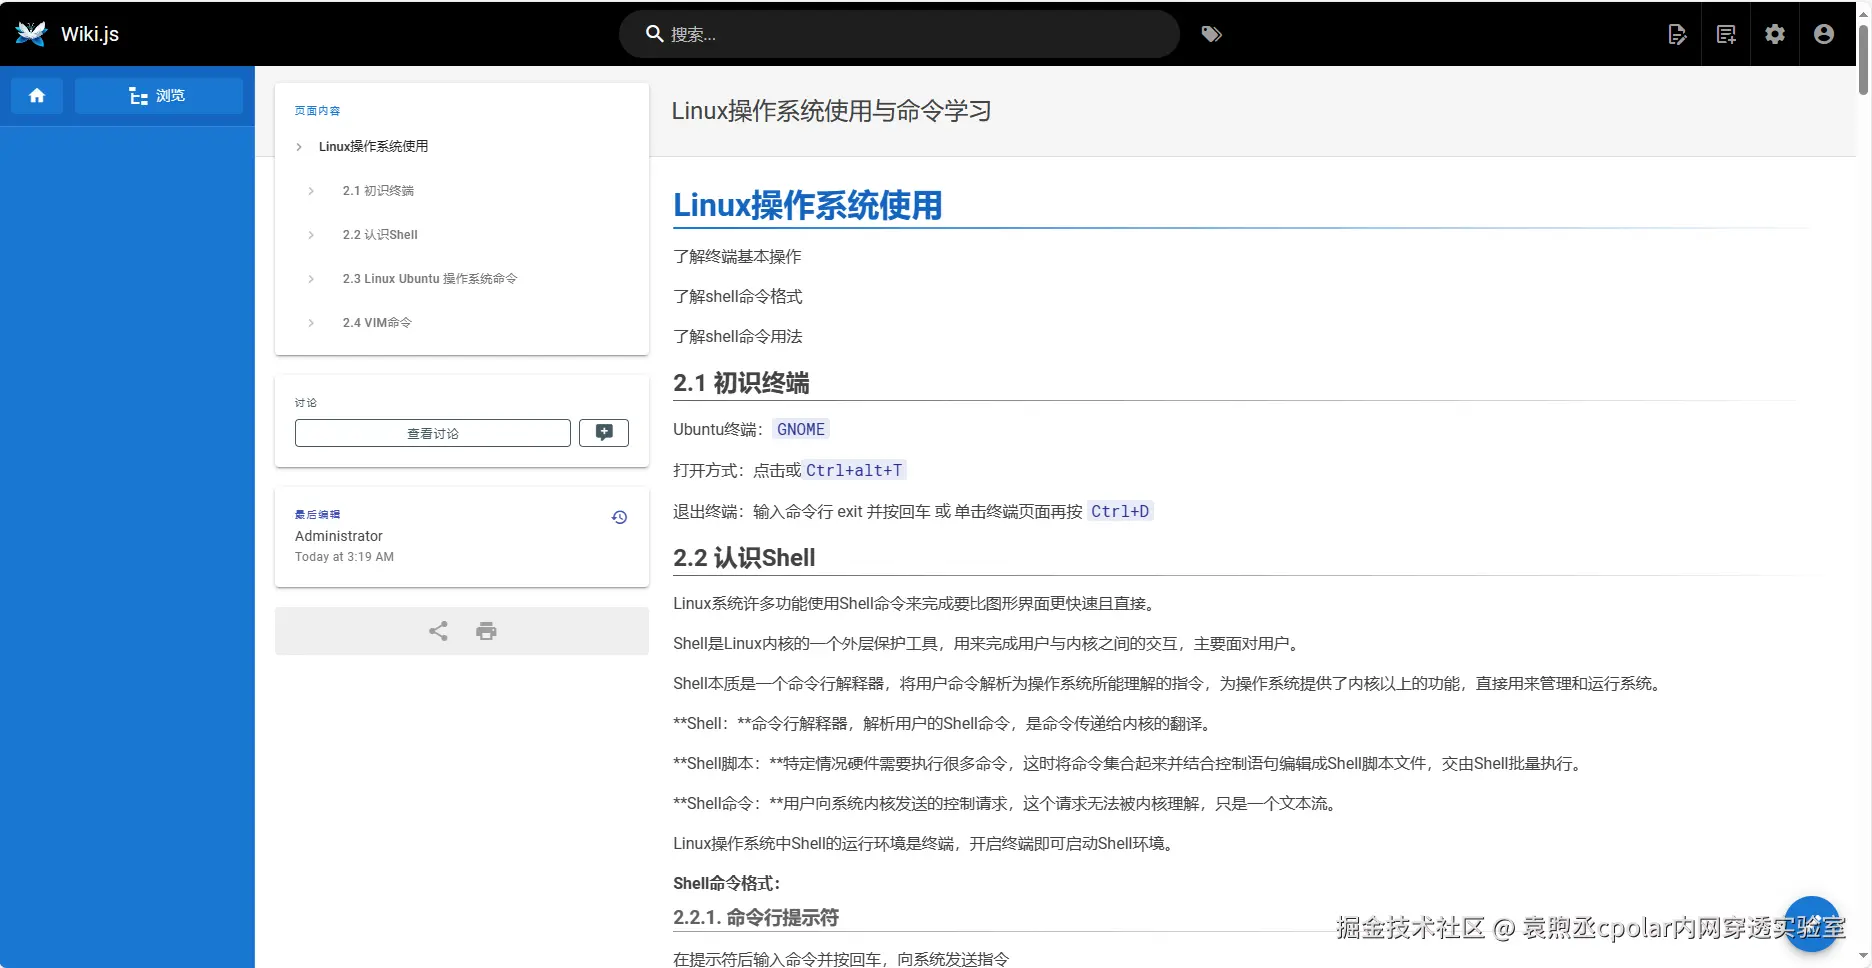1872x968 pixels.
Task: Click the New Page icon
Action: [1726, 33]
